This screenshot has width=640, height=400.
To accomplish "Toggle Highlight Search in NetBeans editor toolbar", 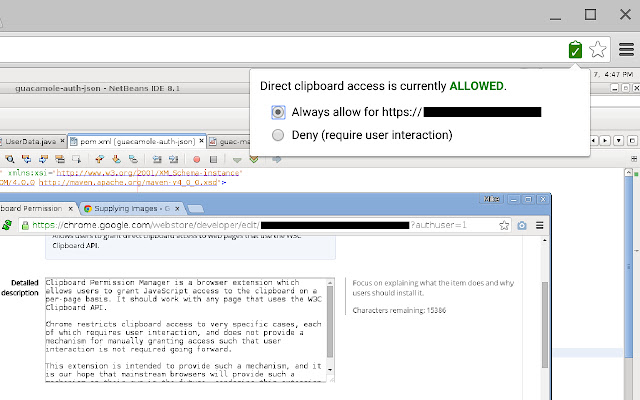I will coord(60,159).
